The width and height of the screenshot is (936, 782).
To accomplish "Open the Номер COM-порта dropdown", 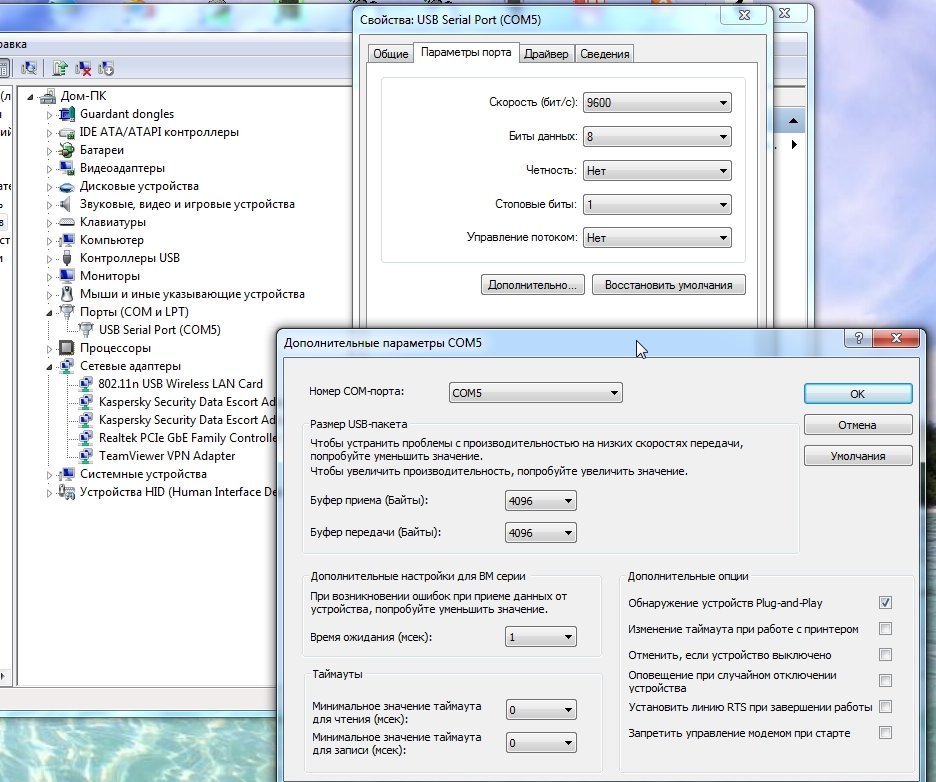I will pyautogui.click(x=535, y=393).
